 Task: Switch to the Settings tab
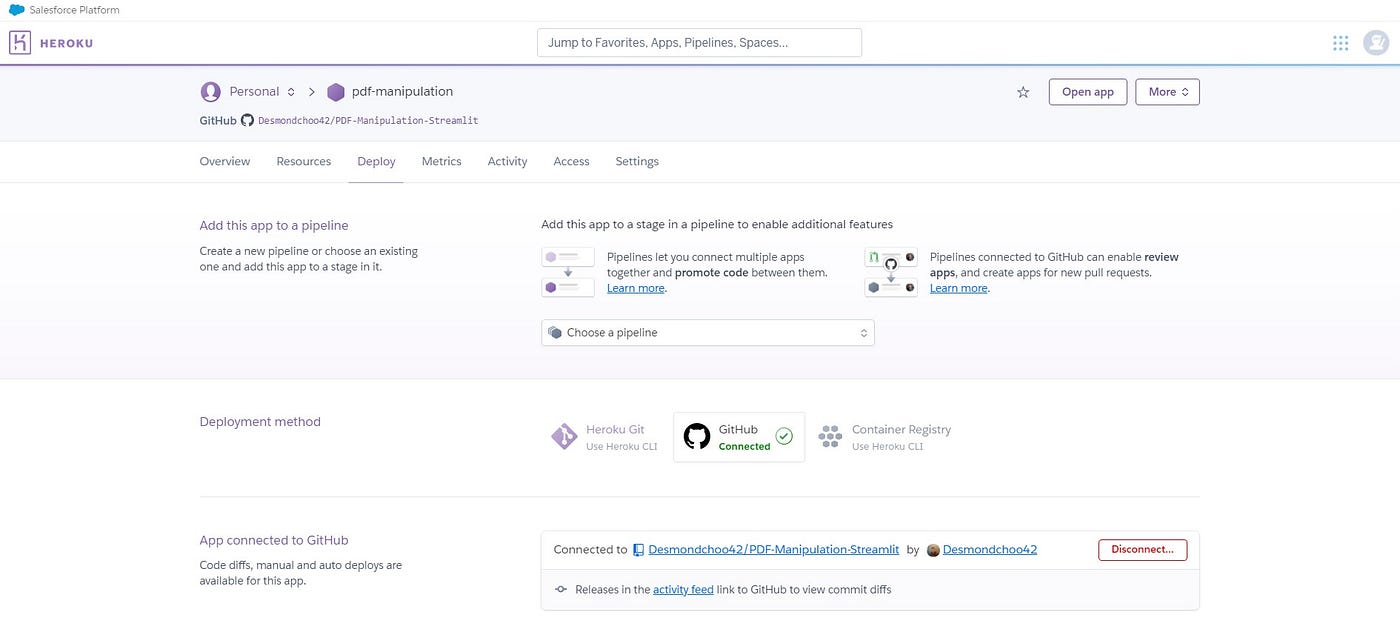[637, 162]
